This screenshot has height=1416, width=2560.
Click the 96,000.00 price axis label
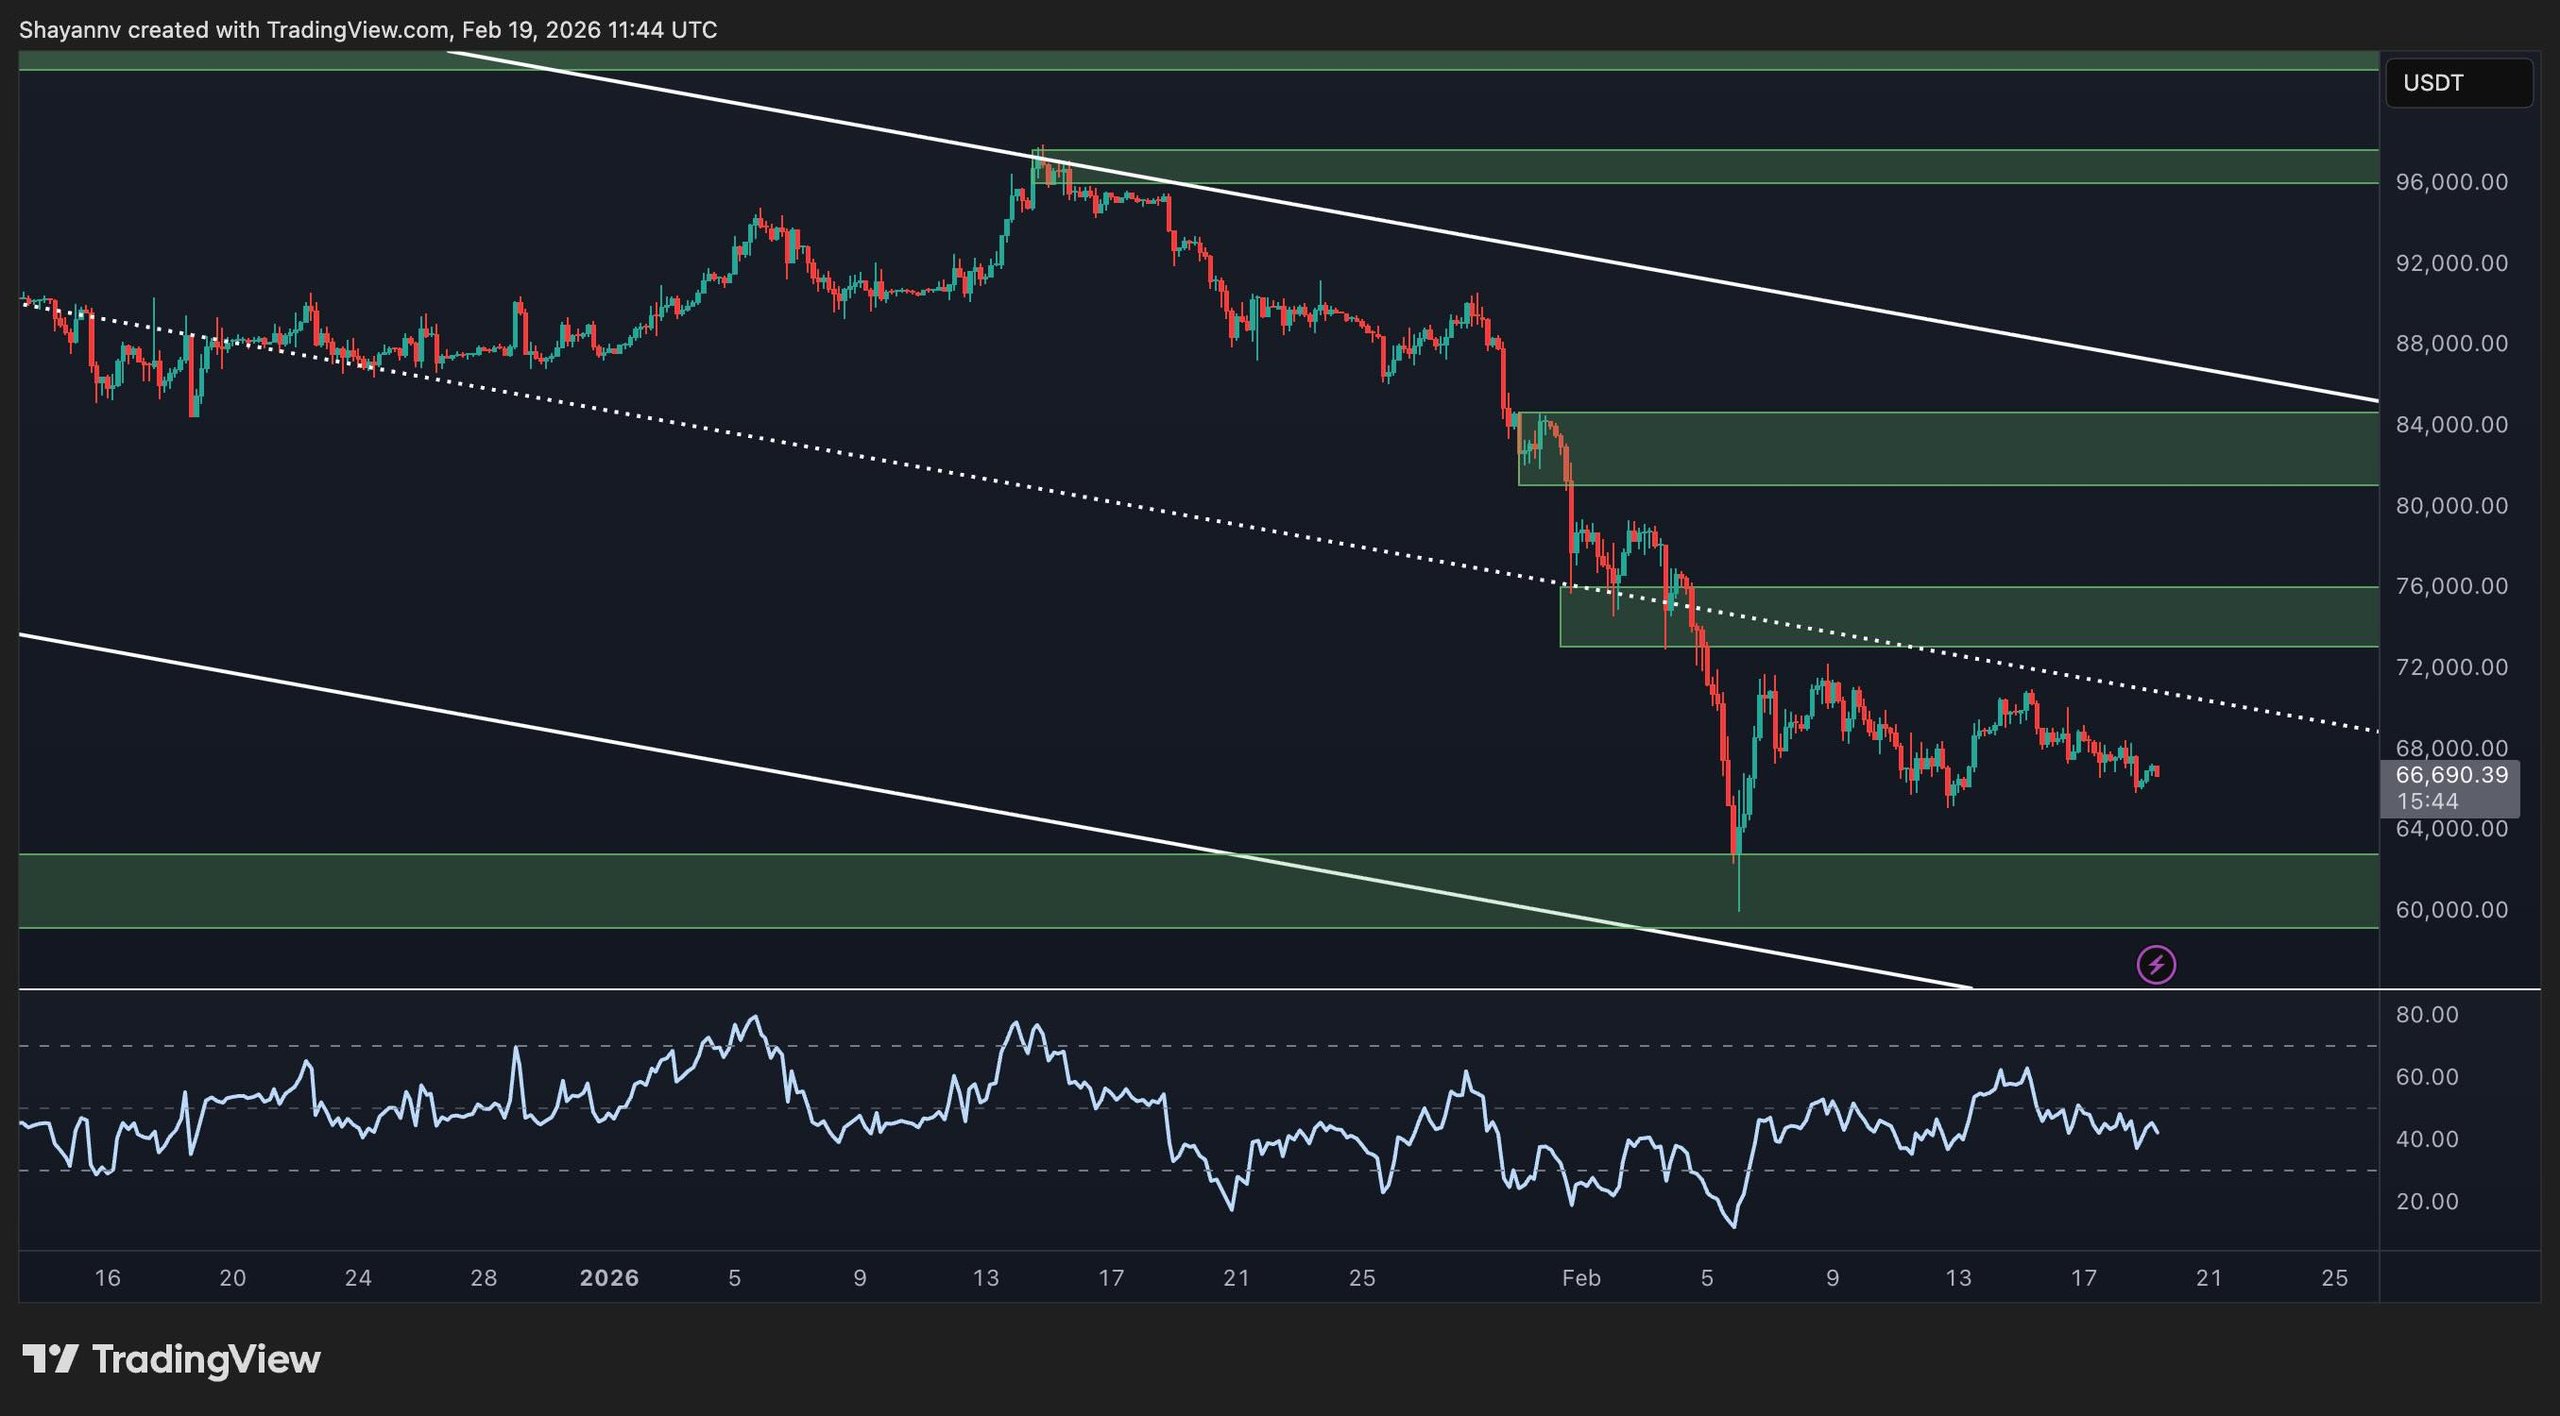point(2451,182)
